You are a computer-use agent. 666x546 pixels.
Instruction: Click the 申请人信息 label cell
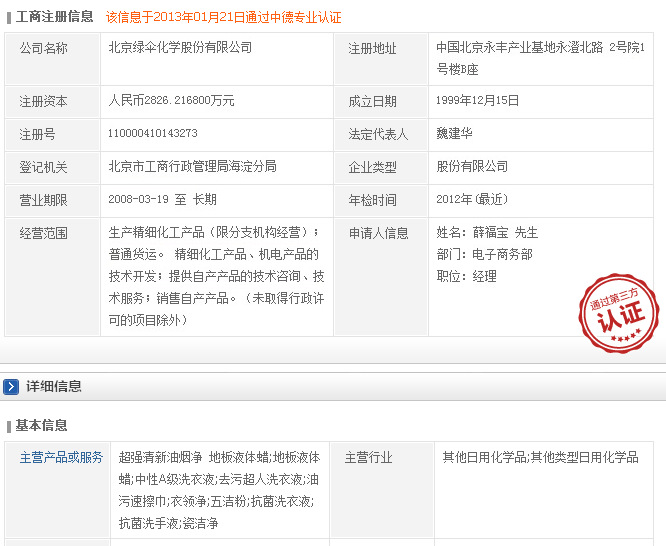(x=381, y=277)
